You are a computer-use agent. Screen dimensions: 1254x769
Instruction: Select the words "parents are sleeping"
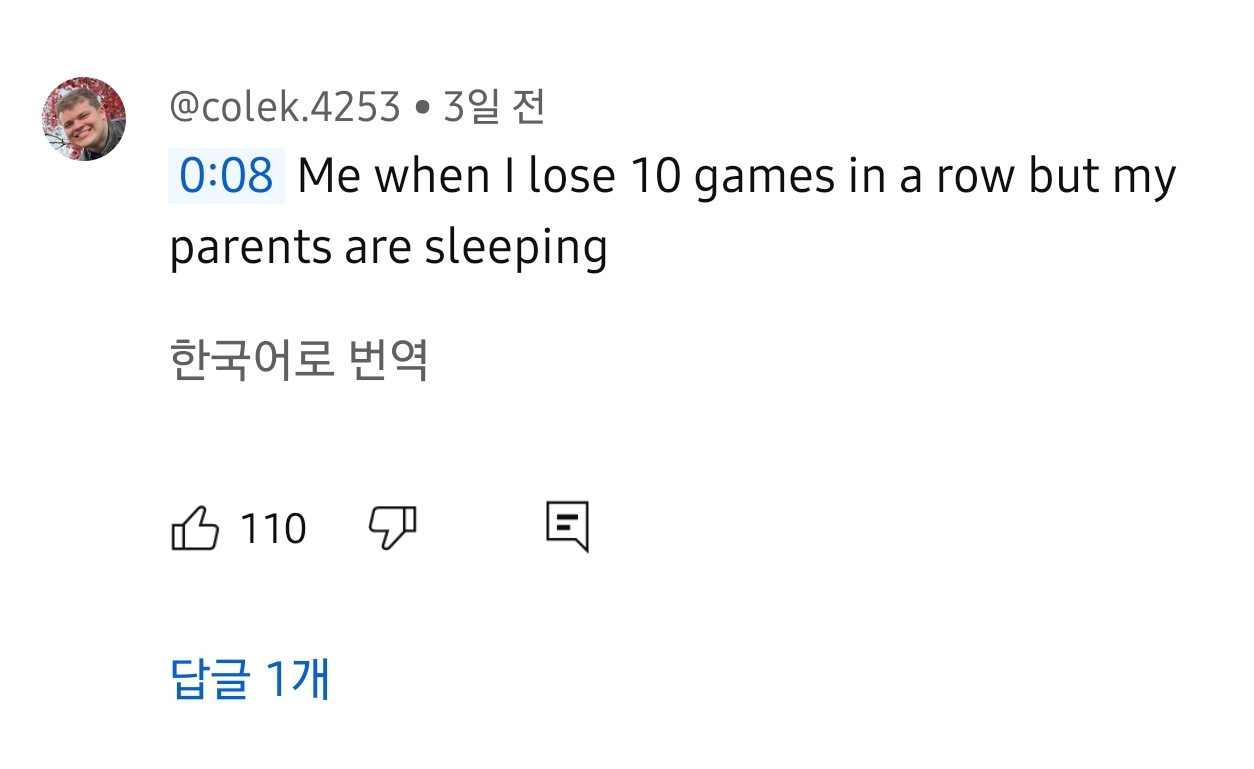[389, 248]
